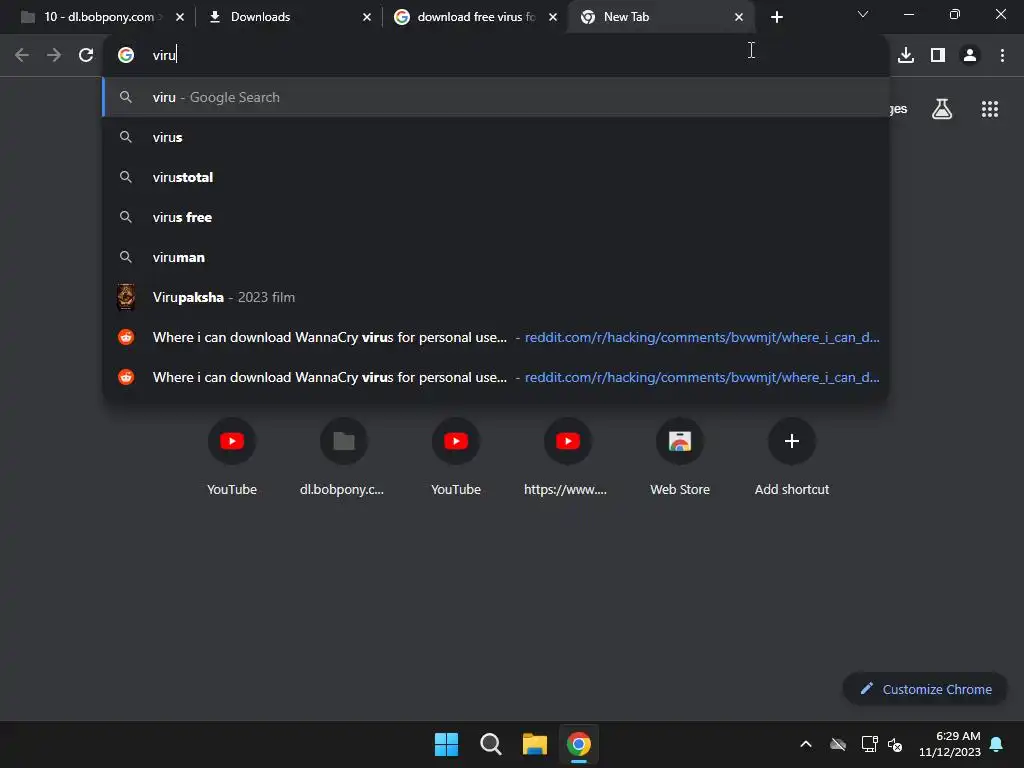Click the browser back arrow

coord(22,56)
